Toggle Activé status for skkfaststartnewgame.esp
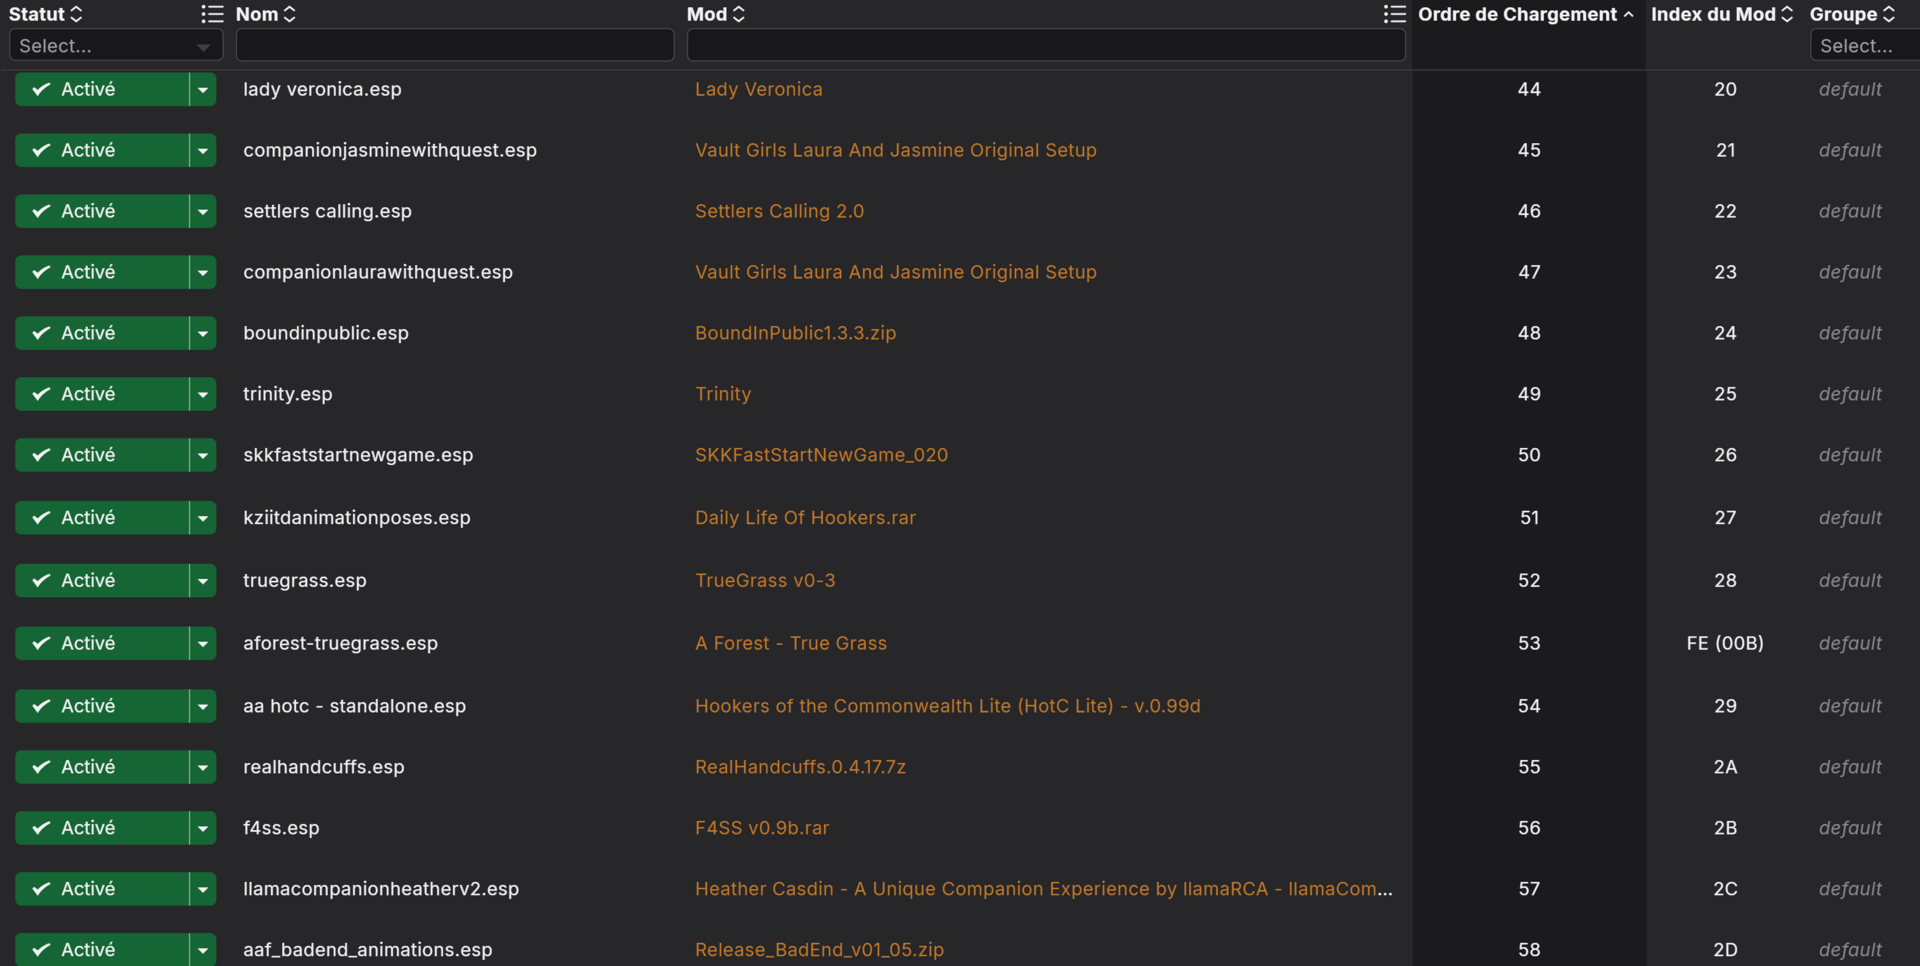The width and height of the screenshot is (1920, 966). tap(102, 455)
